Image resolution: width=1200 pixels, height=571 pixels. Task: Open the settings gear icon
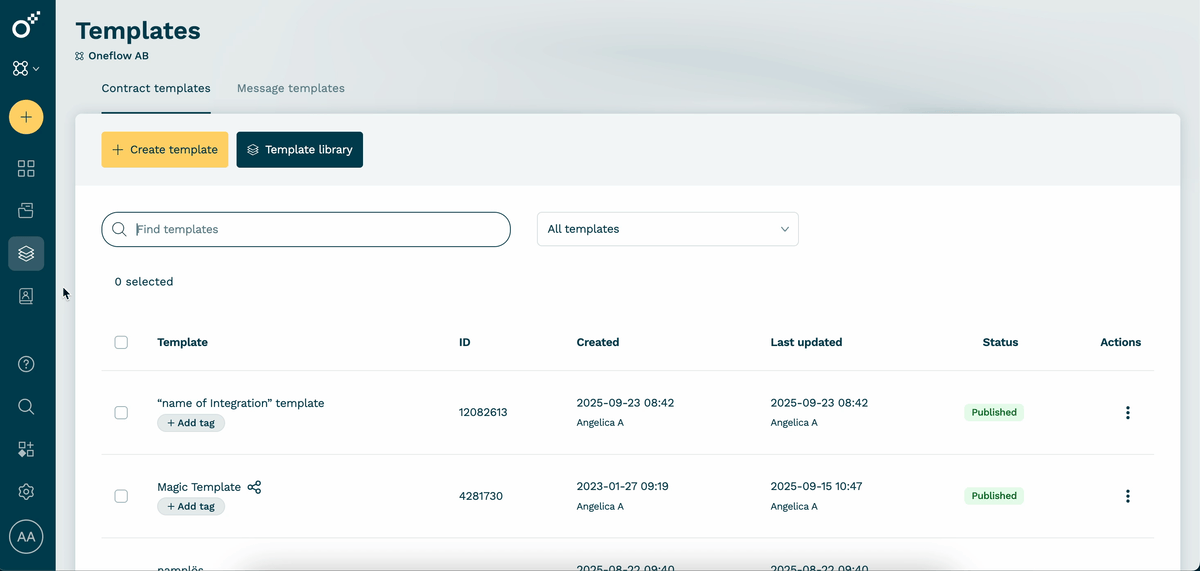coord(26,492)
